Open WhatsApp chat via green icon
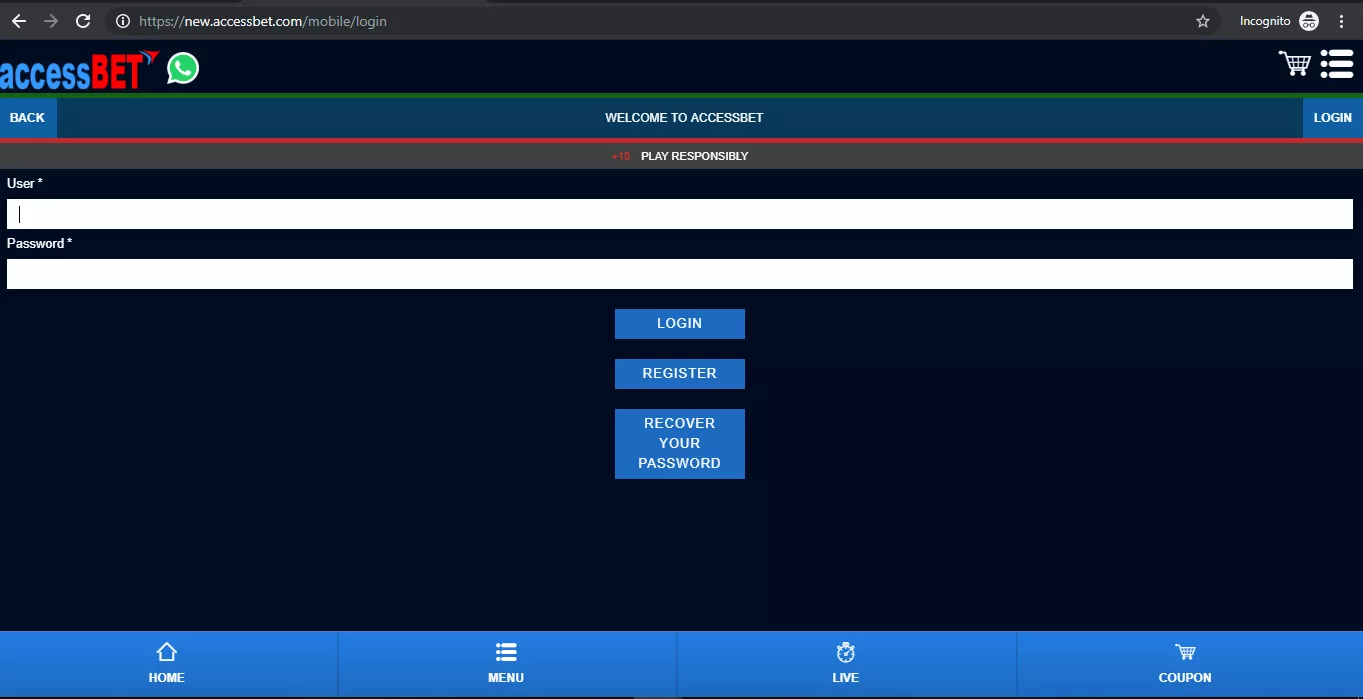 [182, 68]
